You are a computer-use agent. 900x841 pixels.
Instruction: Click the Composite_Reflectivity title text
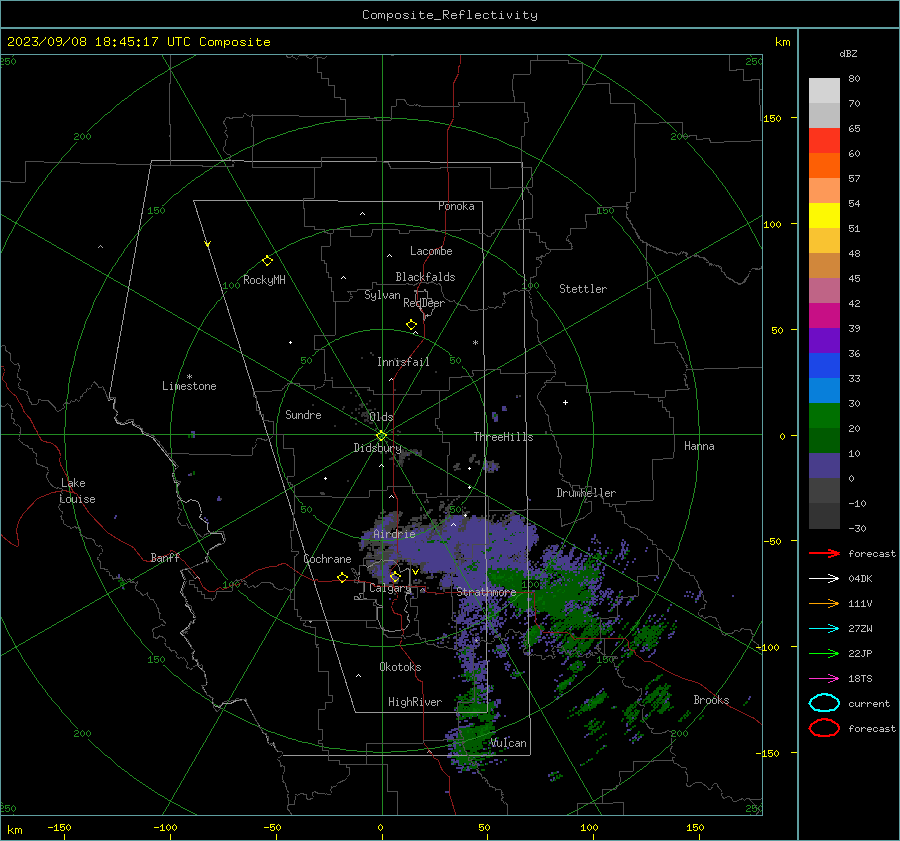450,15
